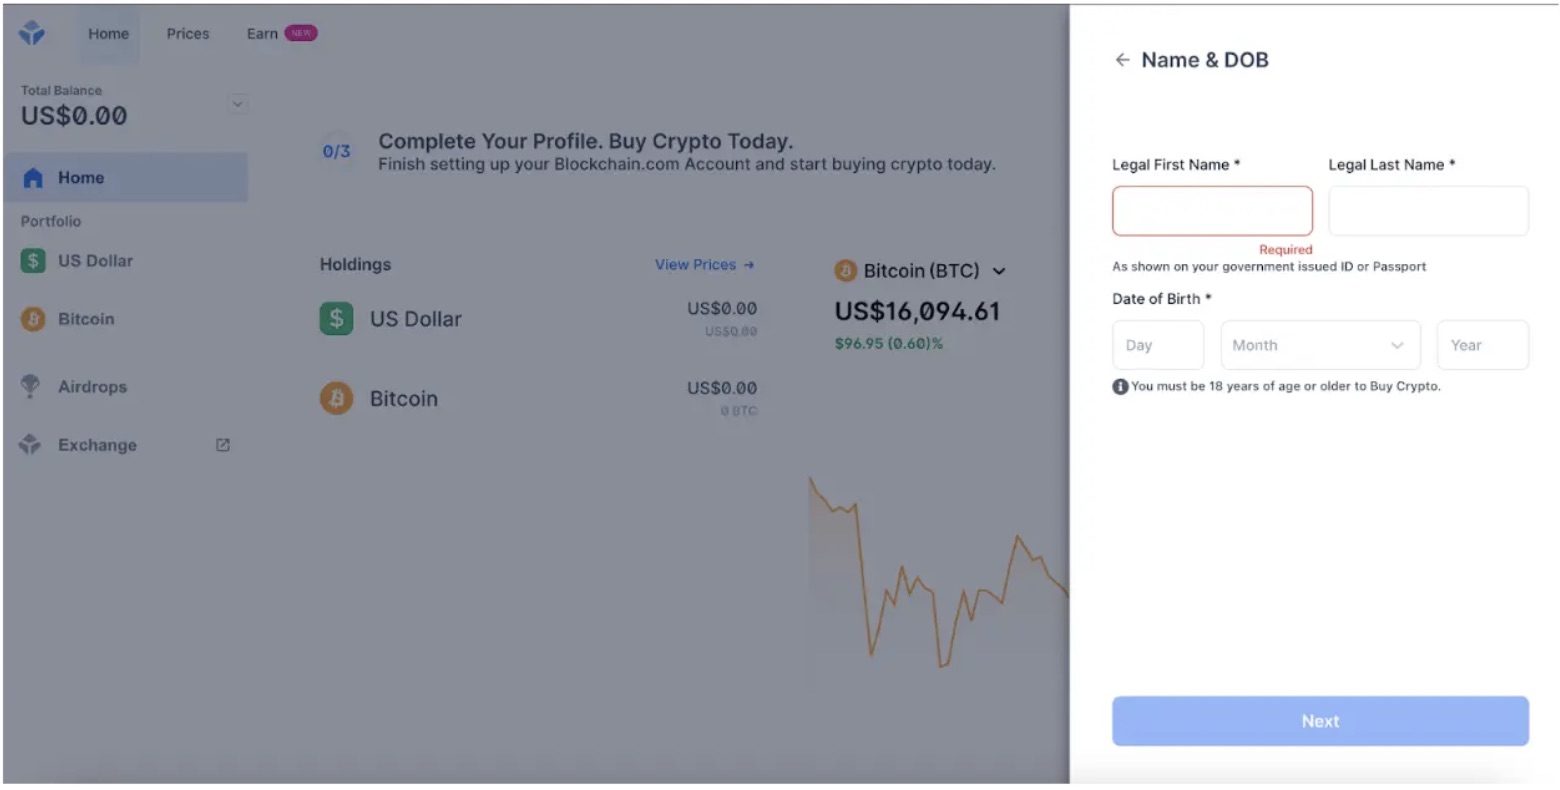Image resolution: width=1560 pixels, height=790 pixels.
Task: Select the Airdrops parachute icon
Action: [x=31, y=386]
